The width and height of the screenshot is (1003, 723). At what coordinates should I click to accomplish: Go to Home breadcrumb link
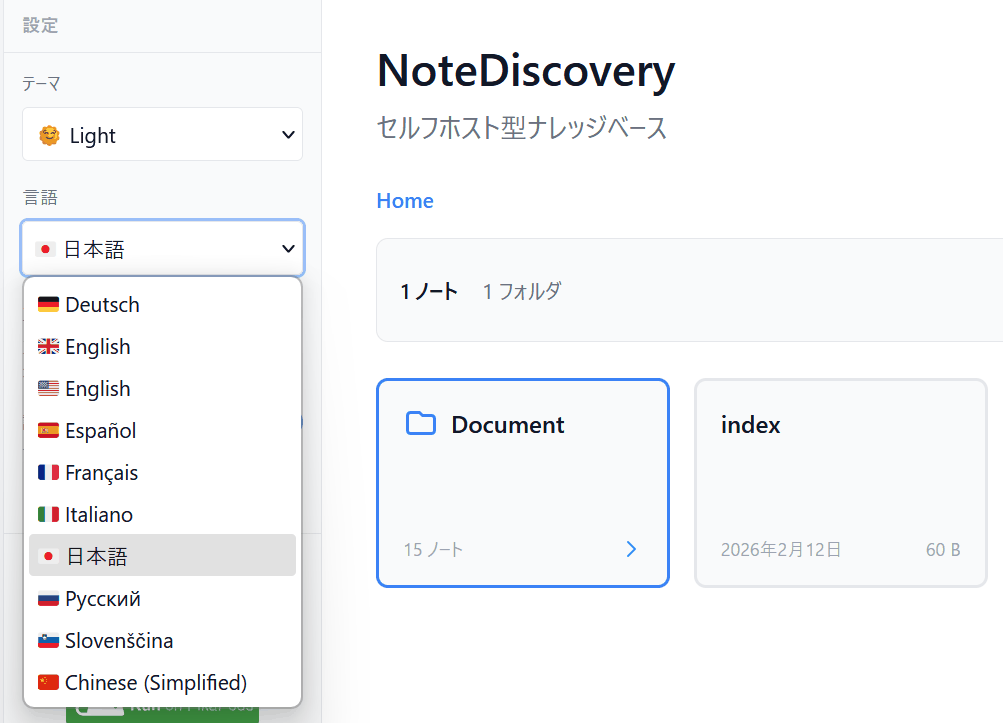[405, 201]
